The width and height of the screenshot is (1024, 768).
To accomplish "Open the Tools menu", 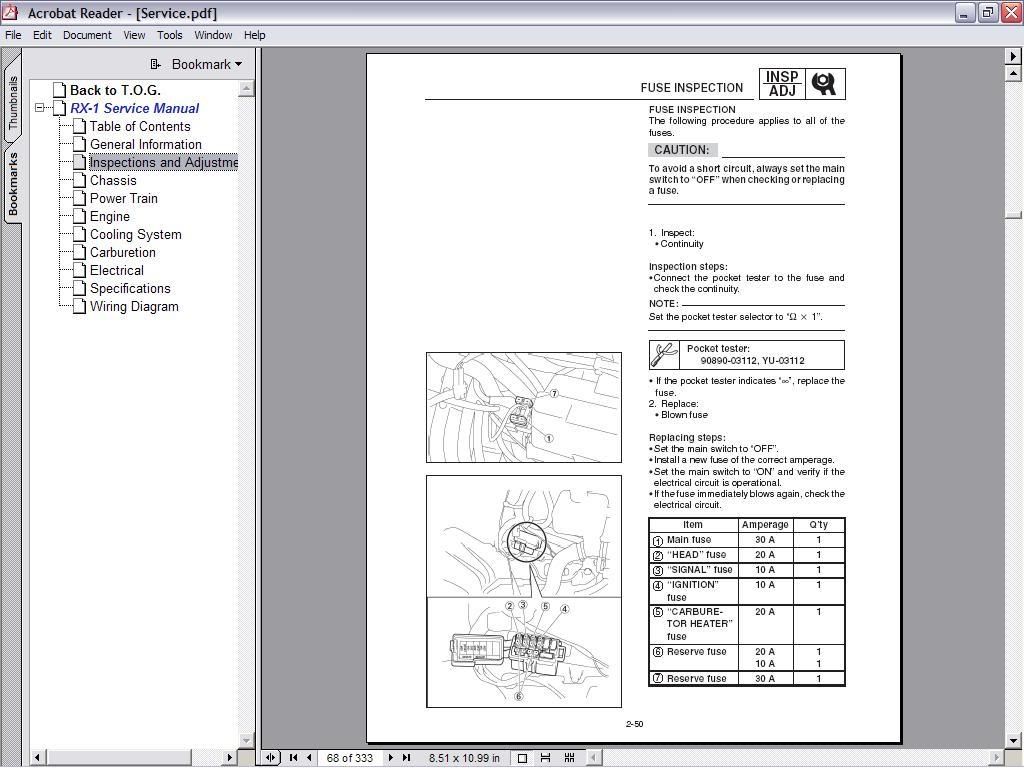I will [x=170, y=35].
